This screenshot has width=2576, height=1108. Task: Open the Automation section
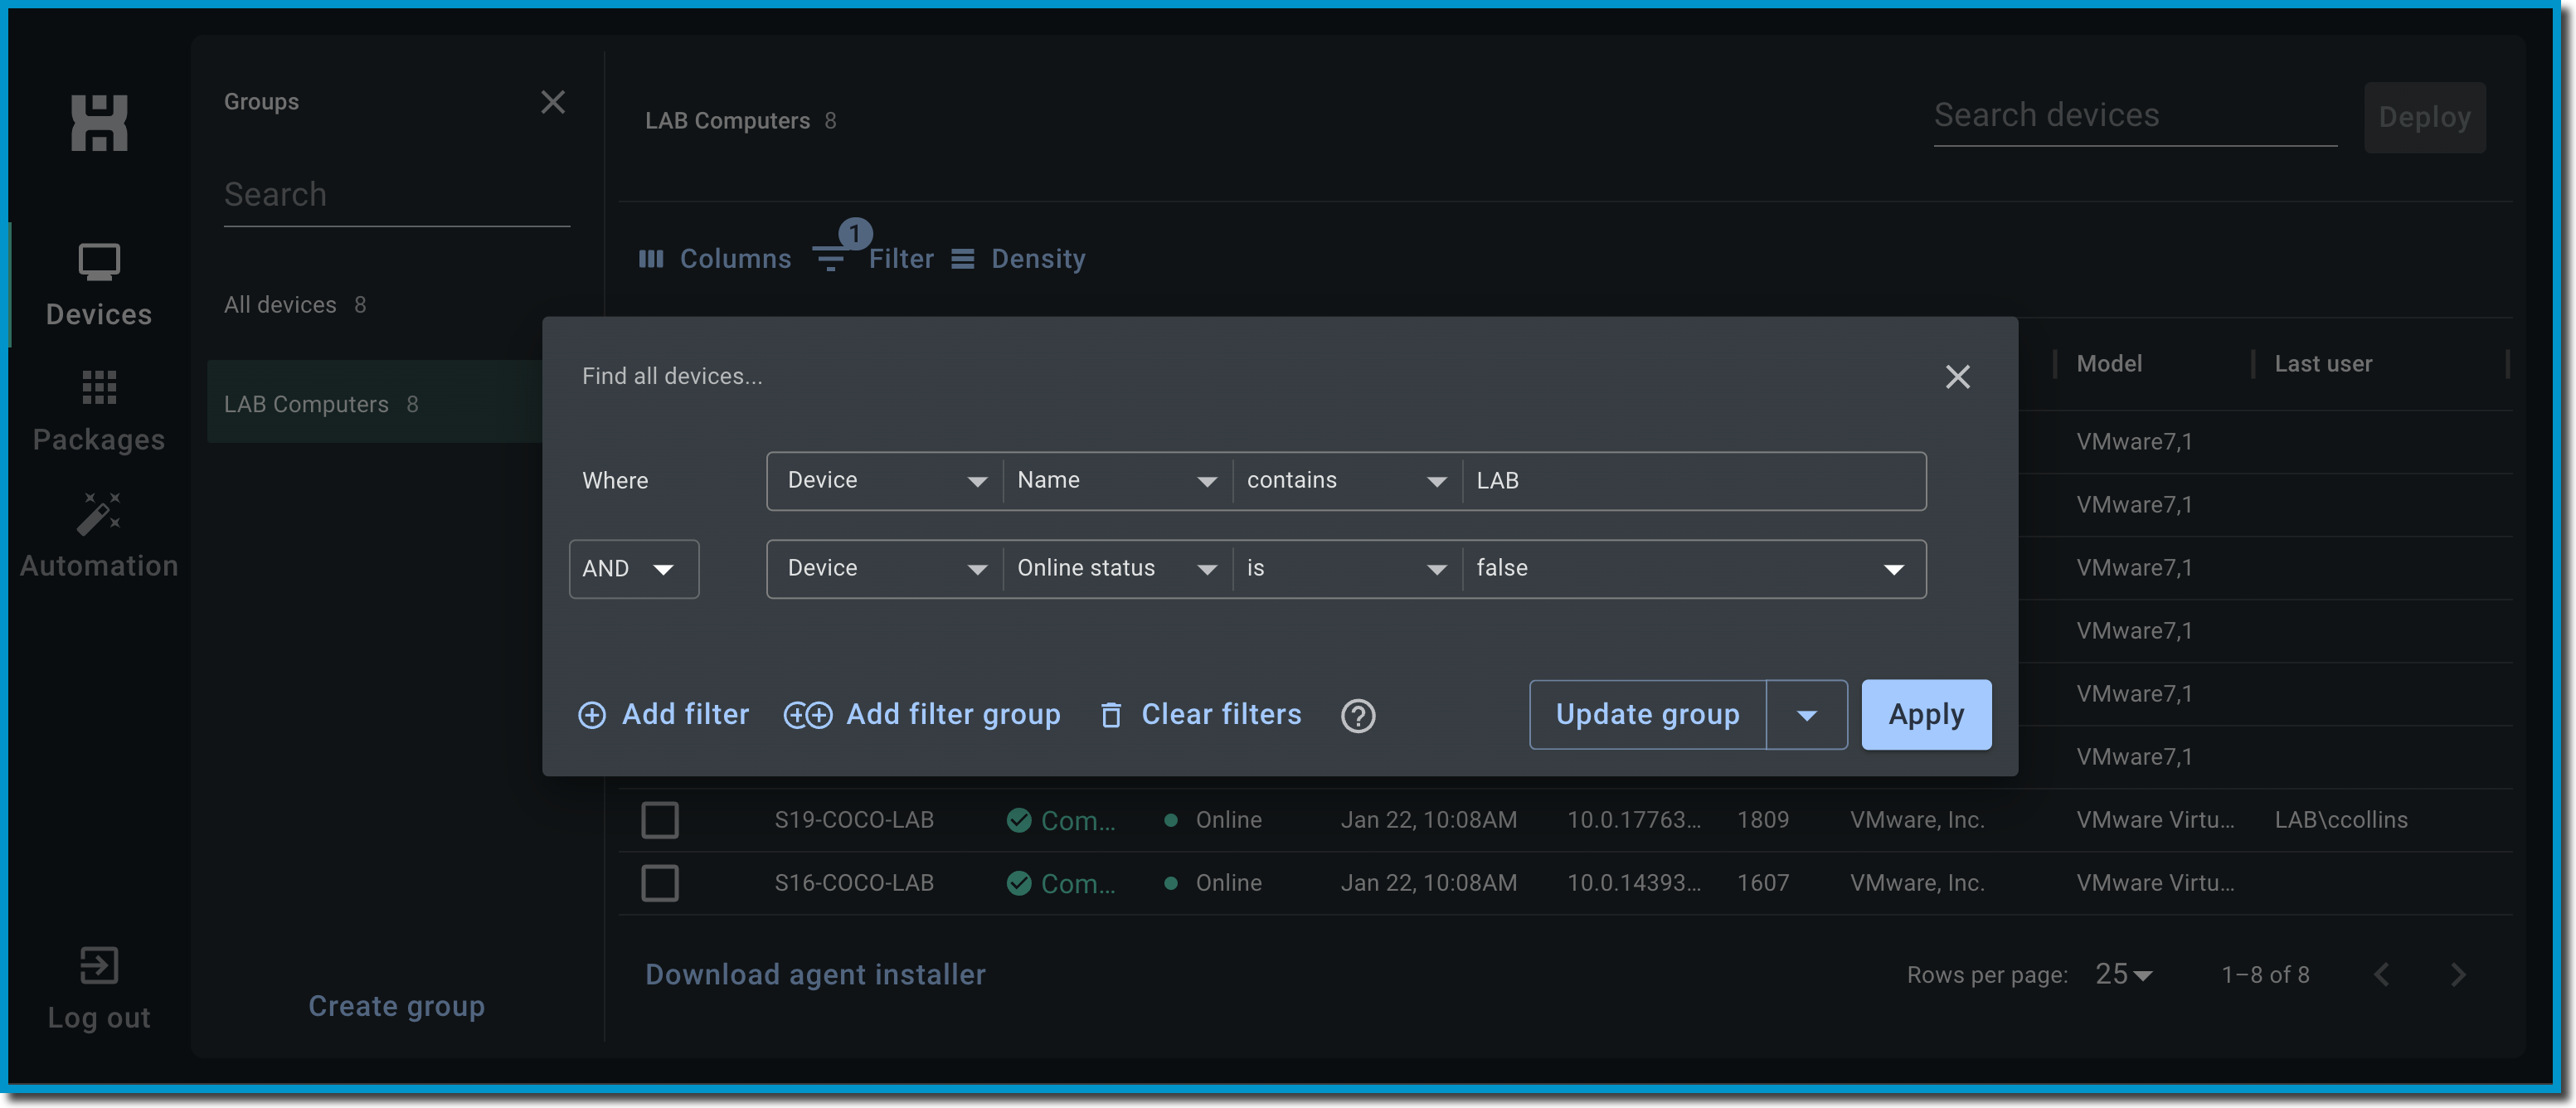click(99, 536)
